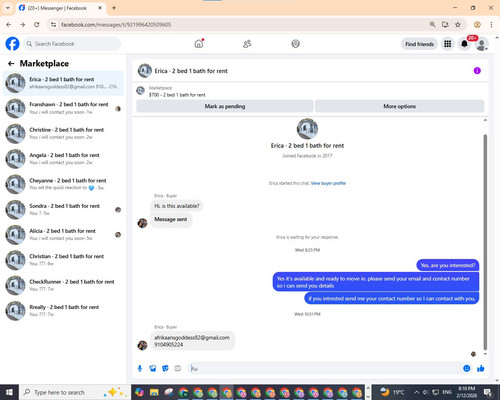Screen dimensions: 500x400
Task: Click the address bar URL
Action: tap(116, 25)
